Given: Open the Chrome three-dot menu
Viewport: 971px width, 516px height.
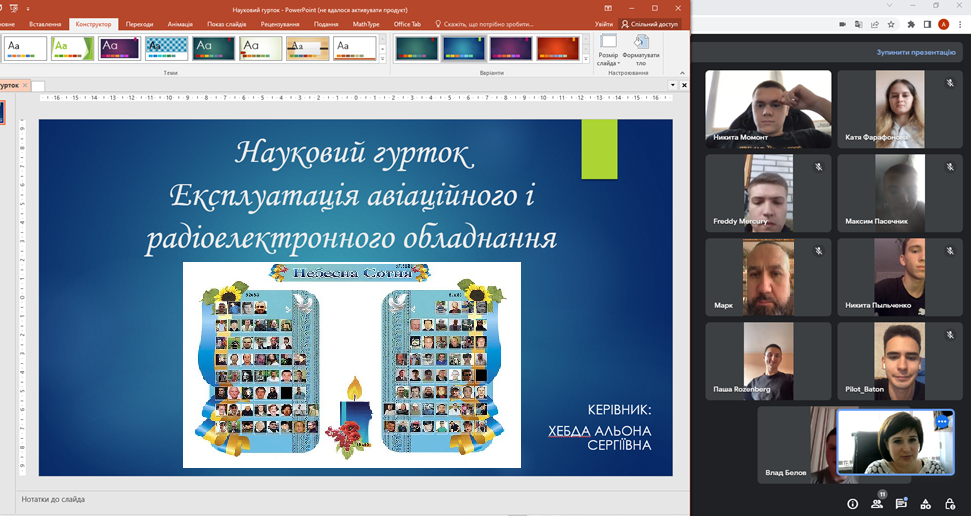Looking at the screenshot, I should tap(958, 24).
